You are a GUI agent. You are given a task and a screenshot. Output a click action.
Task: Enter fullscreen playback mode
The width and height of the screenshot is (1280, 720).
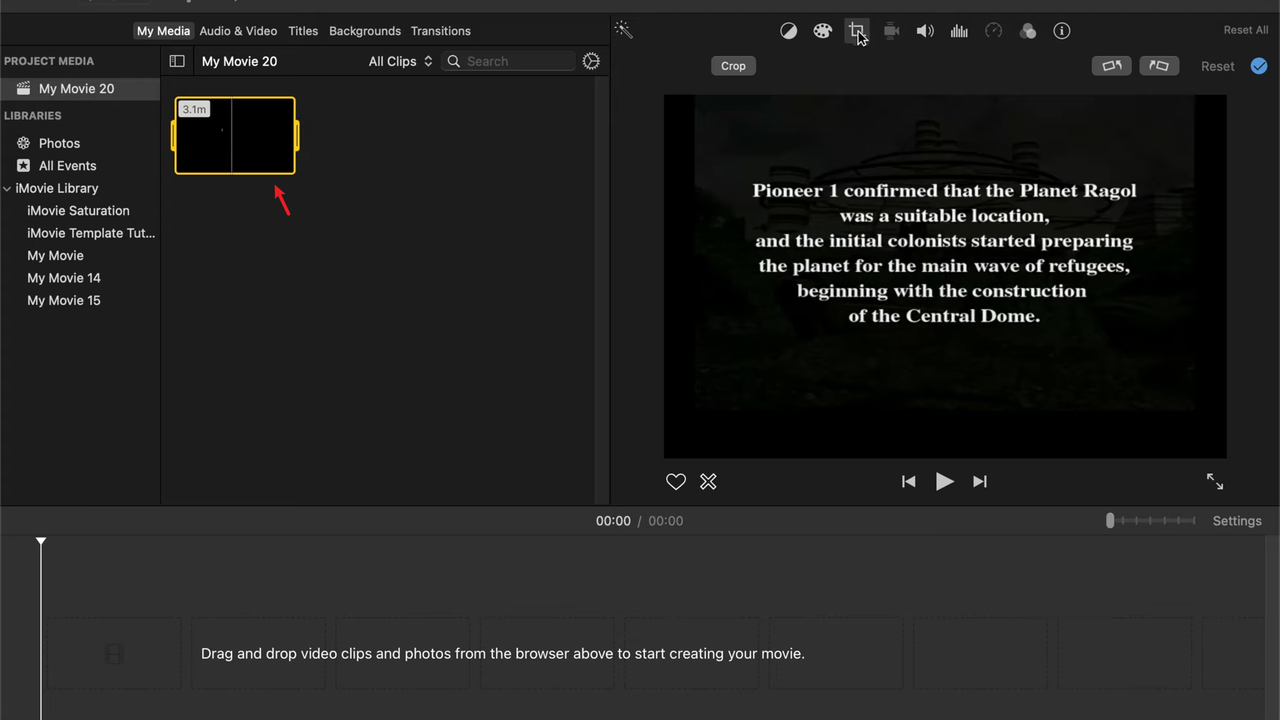pos(1215,482)
